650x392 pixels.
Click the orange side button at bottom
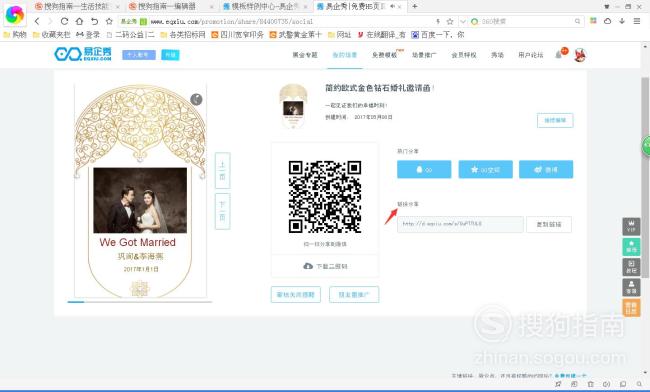point(631,307)
